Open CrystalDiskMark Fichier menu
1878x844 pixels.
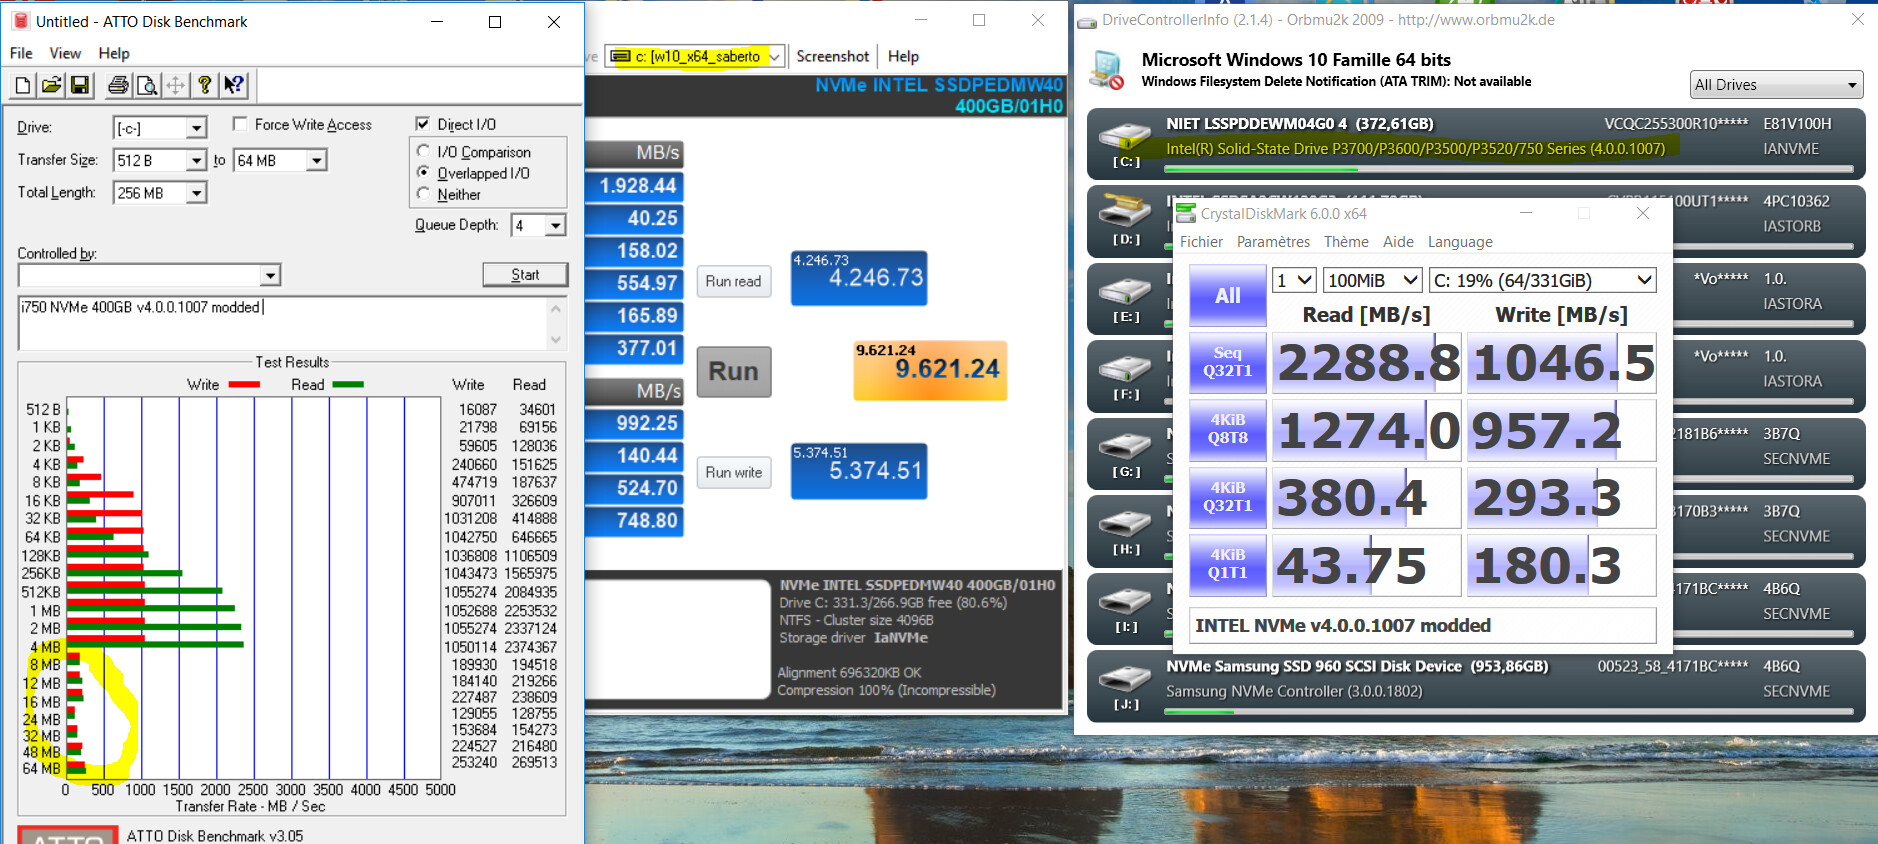coord(1201,242)
